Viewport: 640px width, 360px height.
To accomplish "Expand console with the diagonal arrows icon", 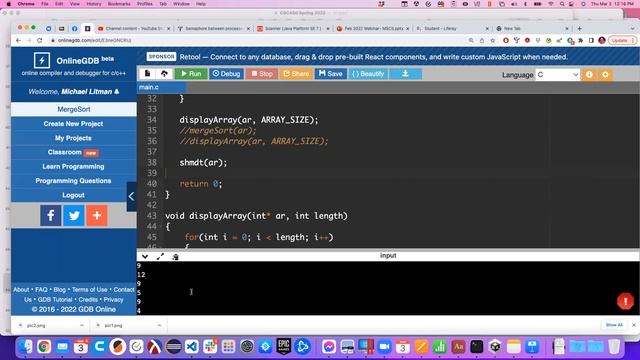I will 160,256.
